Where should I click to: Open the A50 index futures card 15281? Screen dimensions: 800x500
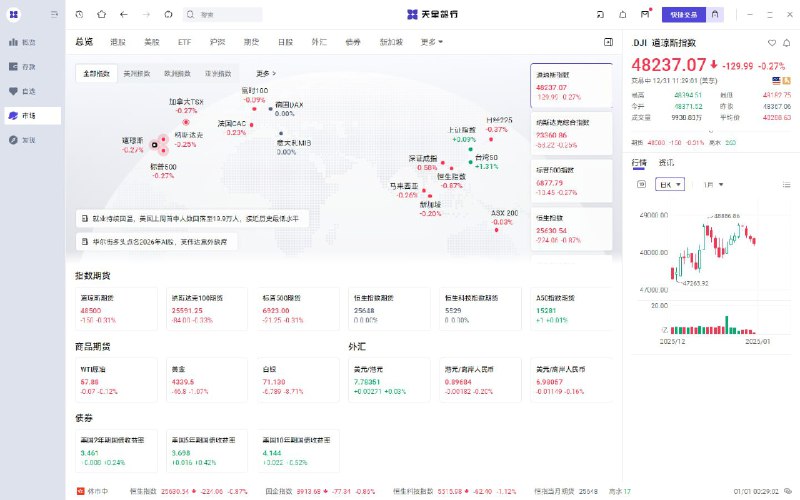point(571,309)
